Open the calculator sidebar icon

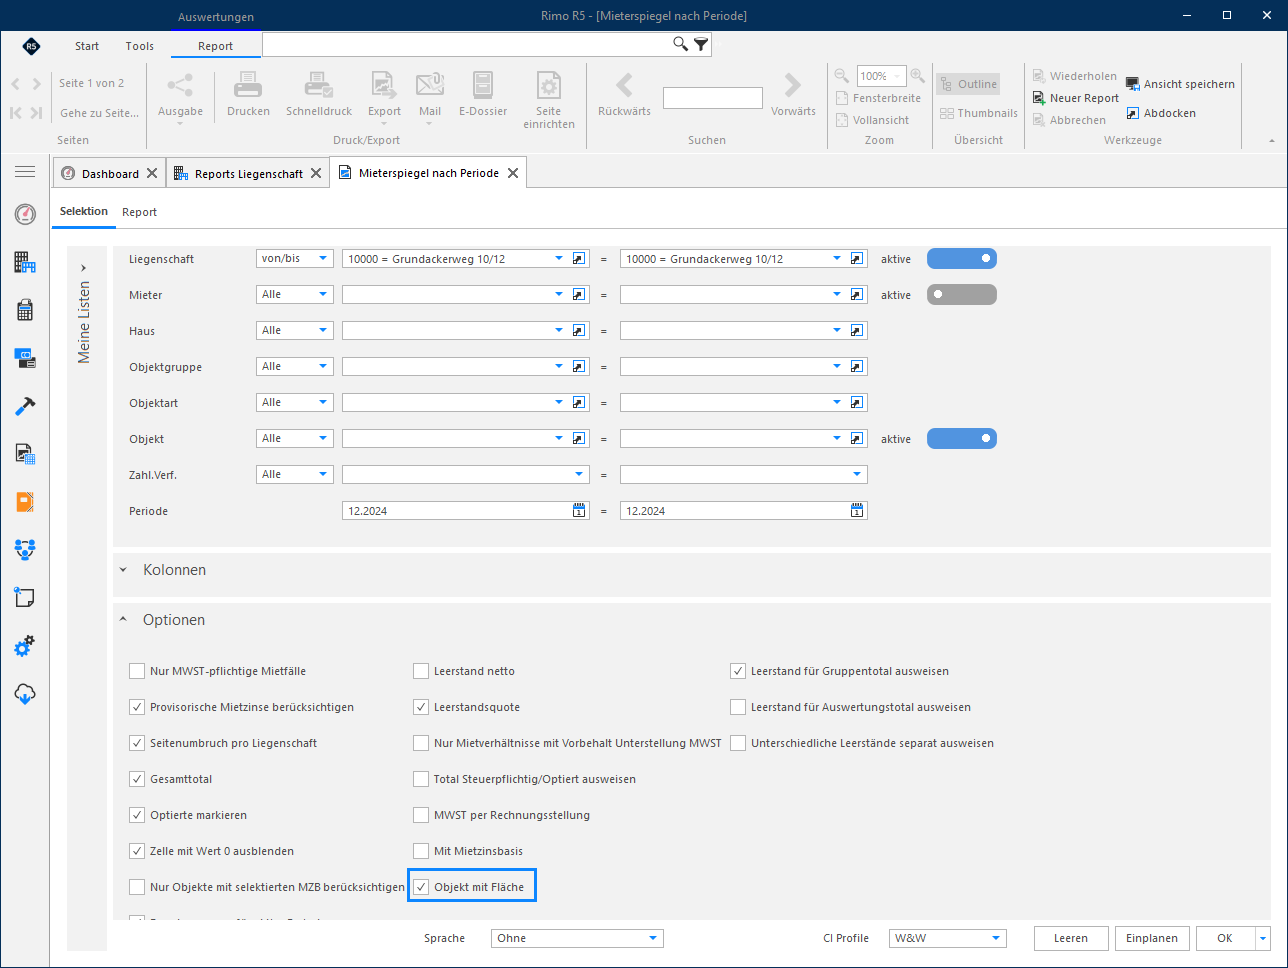pyautogui.click(x=25, y=310)
